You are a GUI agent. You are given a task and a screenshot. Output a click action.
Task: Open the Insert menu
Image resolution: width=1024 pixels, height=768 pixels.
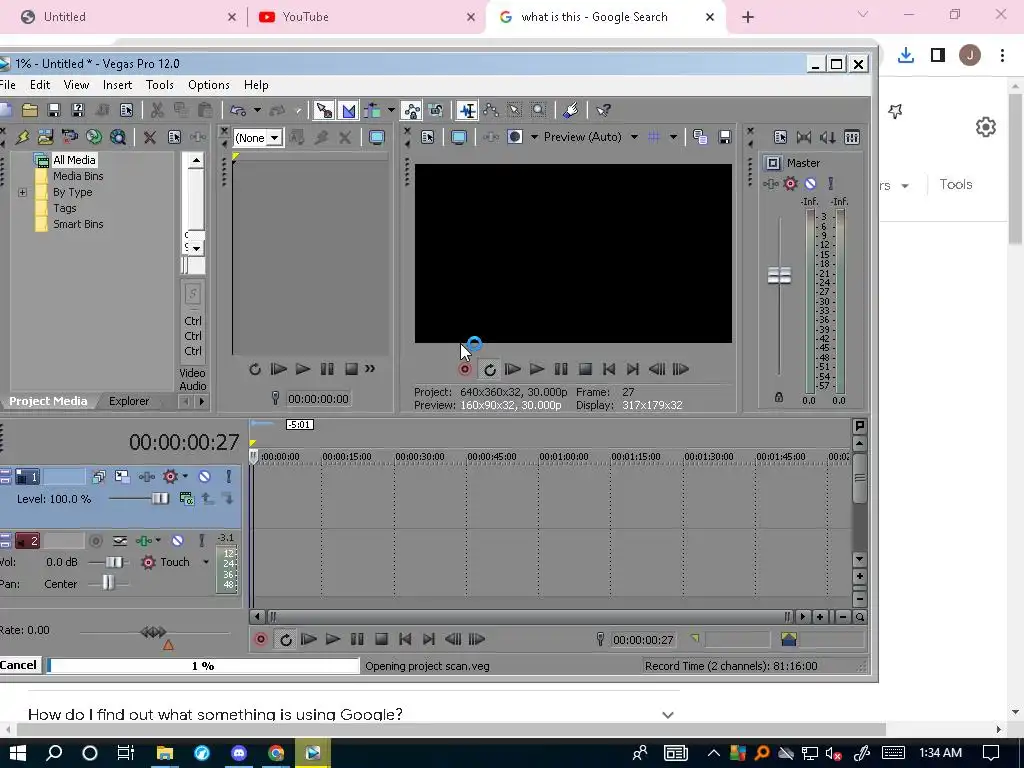[118, 85]
